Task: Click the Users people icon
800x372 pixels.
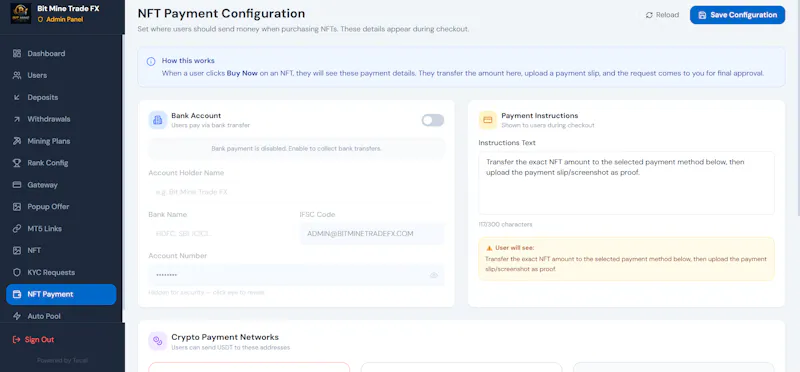Action: [17, 76]
